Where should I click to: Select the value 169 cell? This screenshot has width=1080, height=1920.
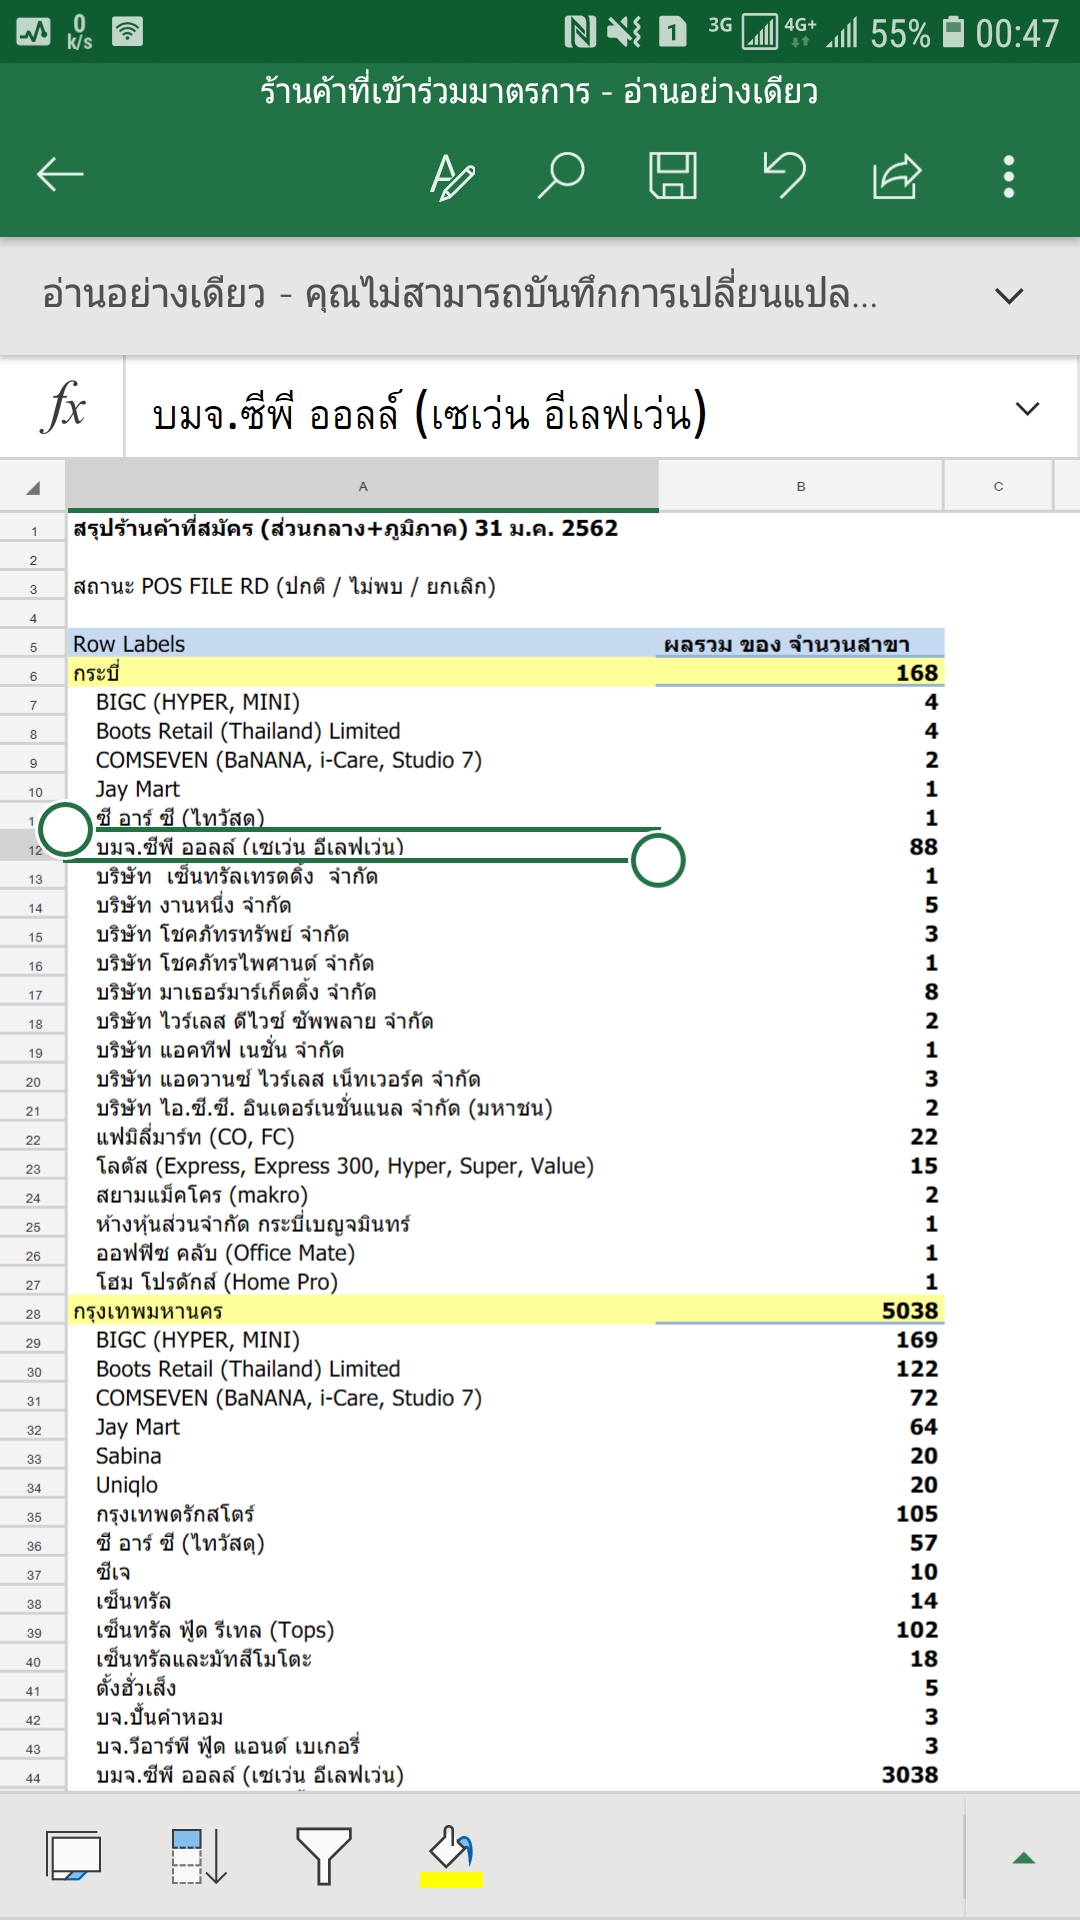[800, 1340]
